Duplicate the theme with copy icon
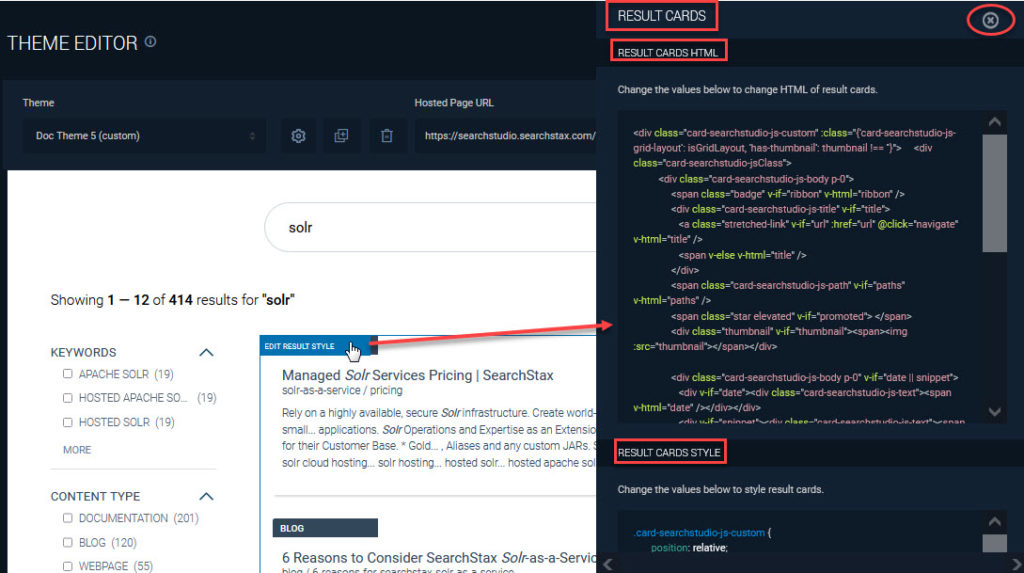Viewport: 1024px width, 573px height. [x=341, y=136]
